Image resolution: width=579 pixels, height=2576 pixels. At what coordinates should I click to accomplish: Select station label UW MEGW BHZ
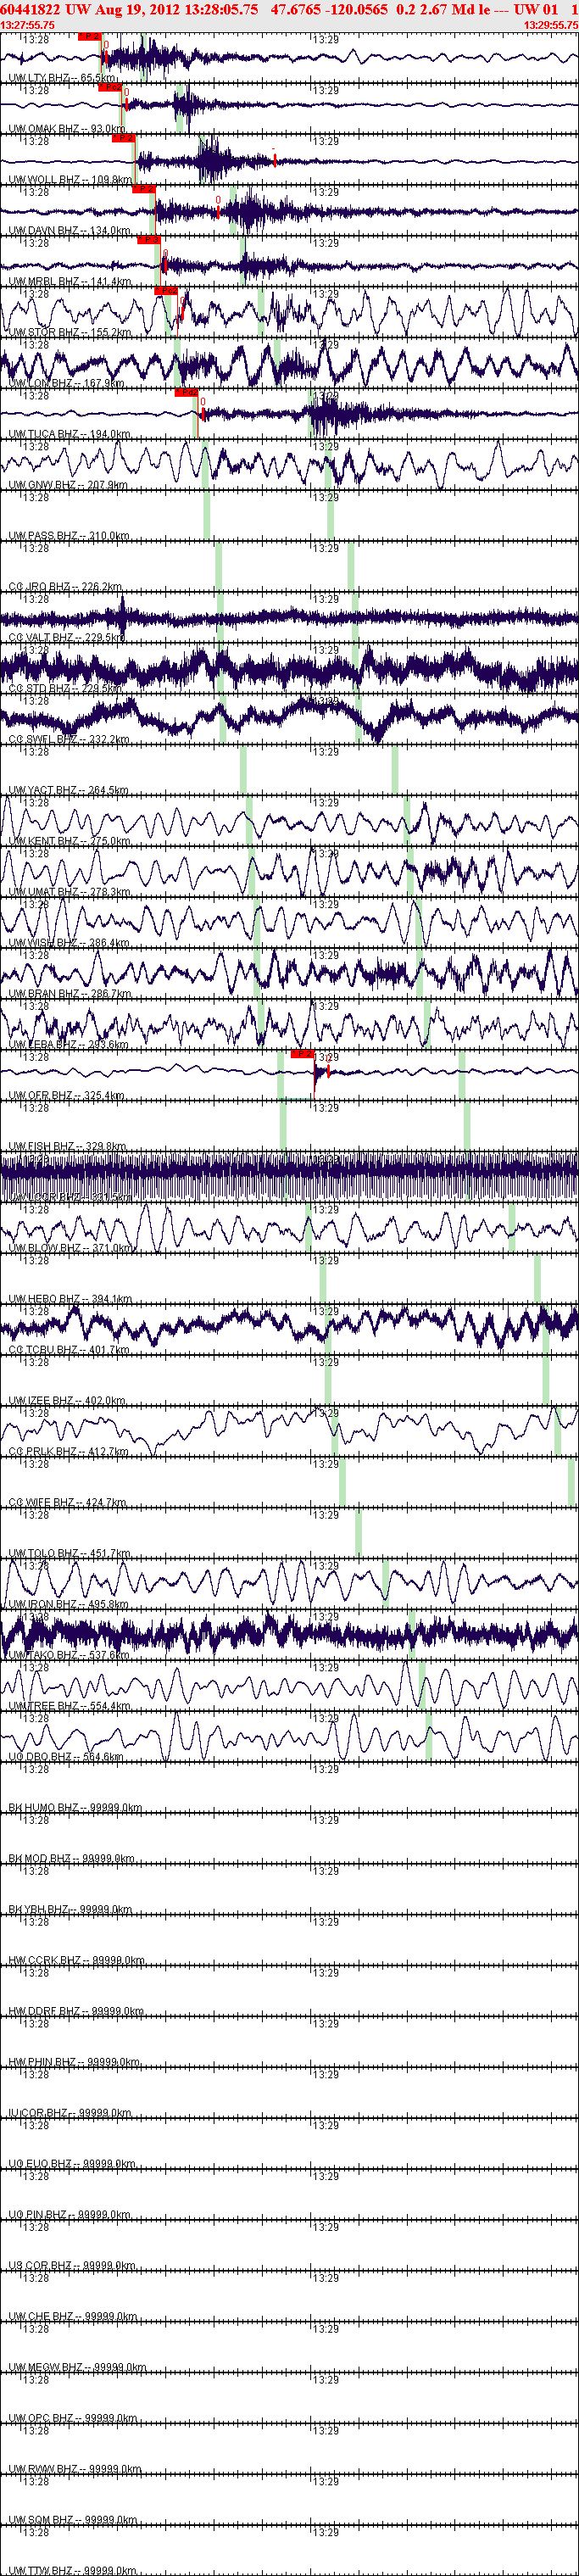tap(77, 2367)
